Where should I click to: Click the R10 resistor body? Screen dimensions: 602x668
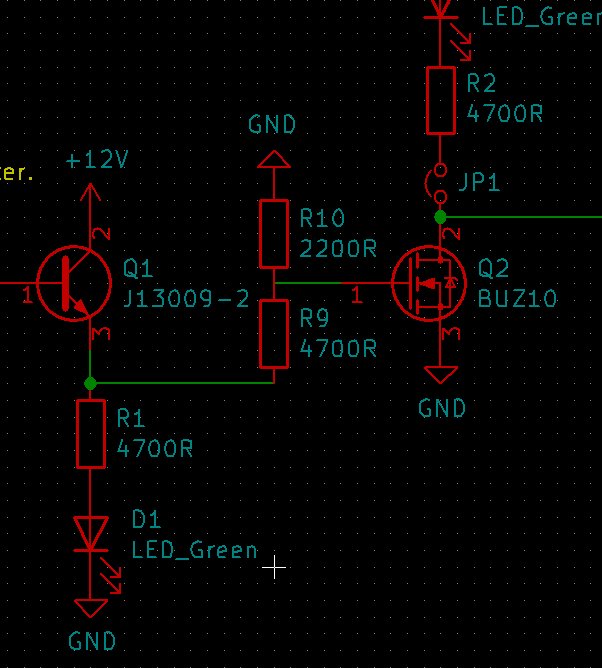[x=274, y=234]
